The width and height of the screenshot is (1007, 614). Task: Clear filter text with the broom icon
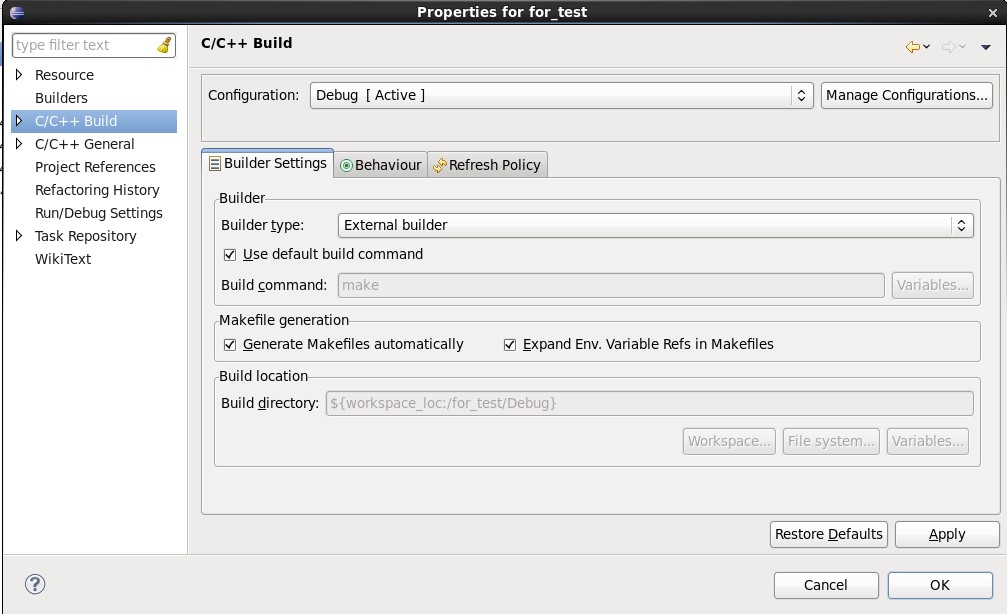point(165,45)
